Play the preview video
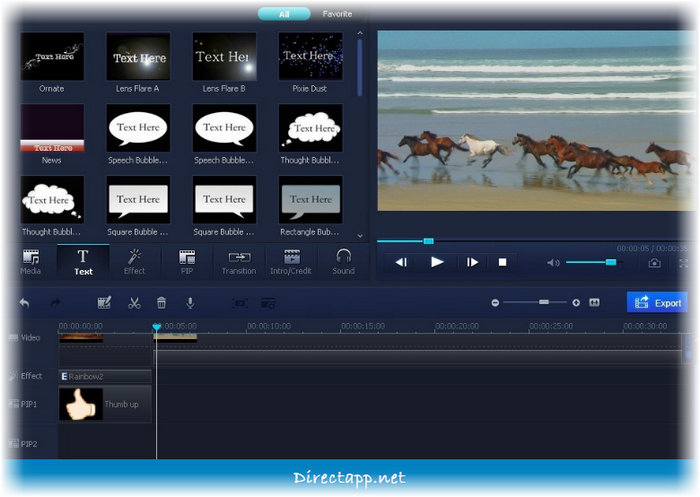The width and height of the screenshot is (700, 497). click(437, 262)
